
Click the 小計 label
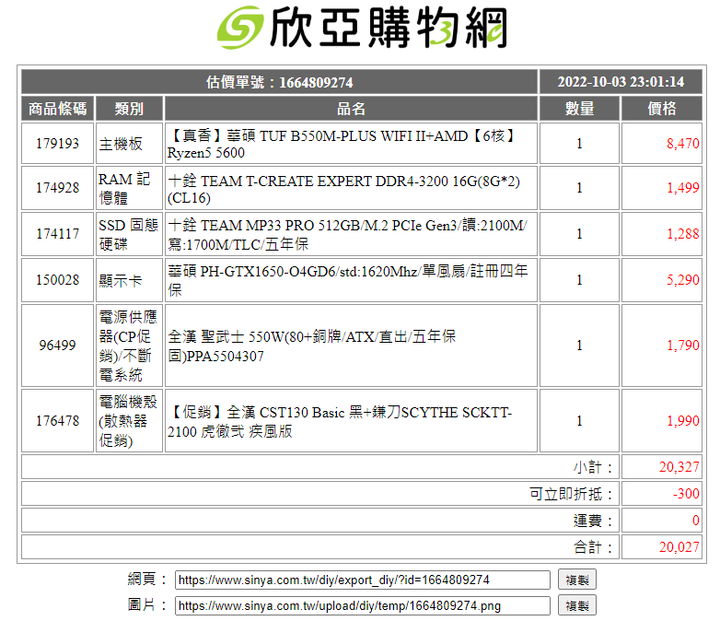click(x=593, y=467)
